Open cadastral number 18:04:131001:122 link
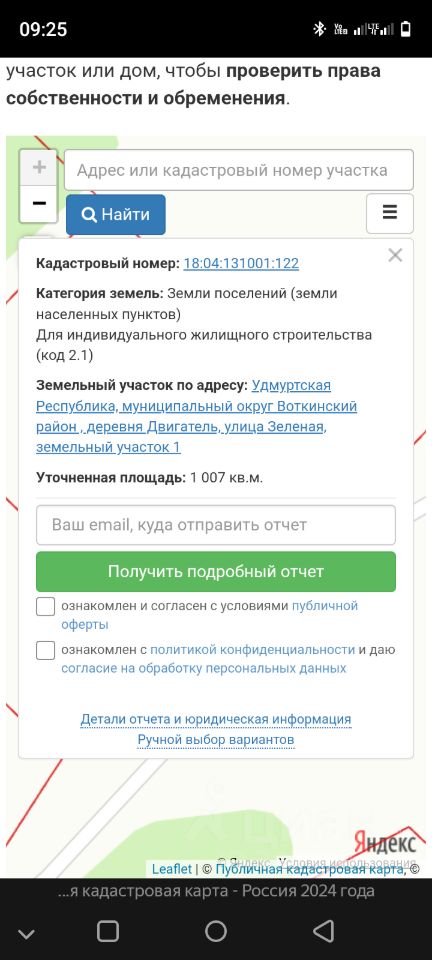The width and height of the screenshot is (432, 960). tap(241, 264)
